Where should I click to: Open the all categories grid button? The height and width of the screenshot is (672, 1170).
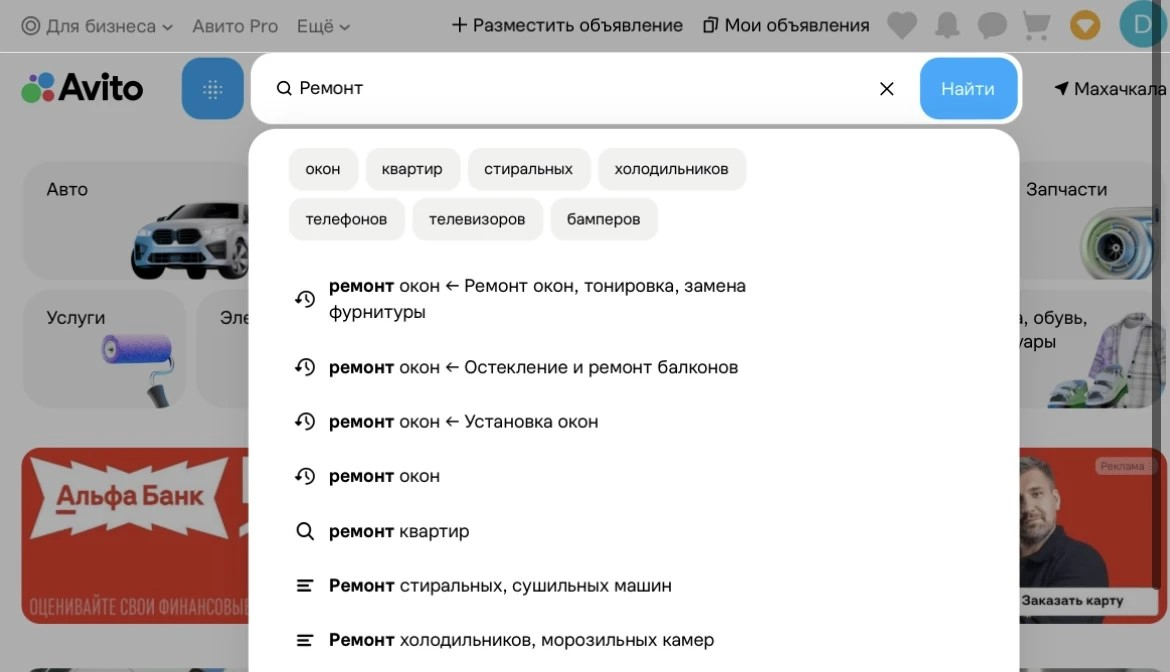(x=213, y=89)
